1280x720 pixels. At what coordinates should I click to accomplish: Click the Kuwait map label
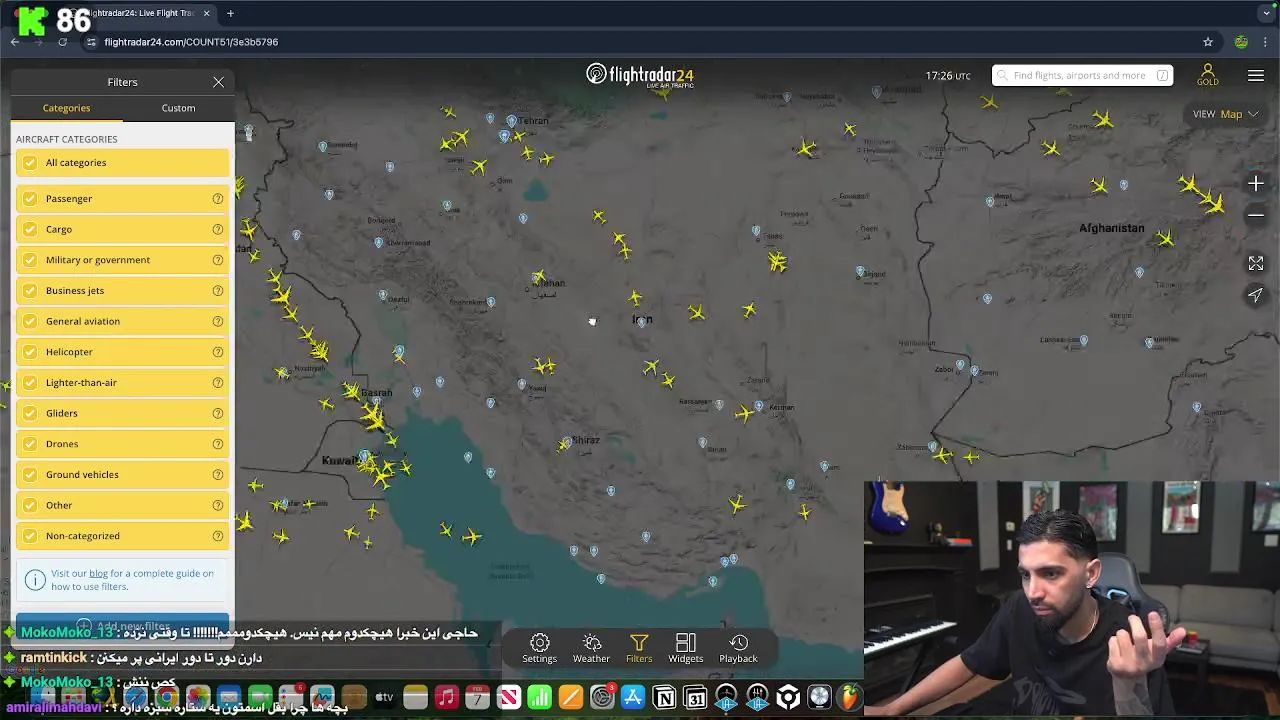click(342, 461)
